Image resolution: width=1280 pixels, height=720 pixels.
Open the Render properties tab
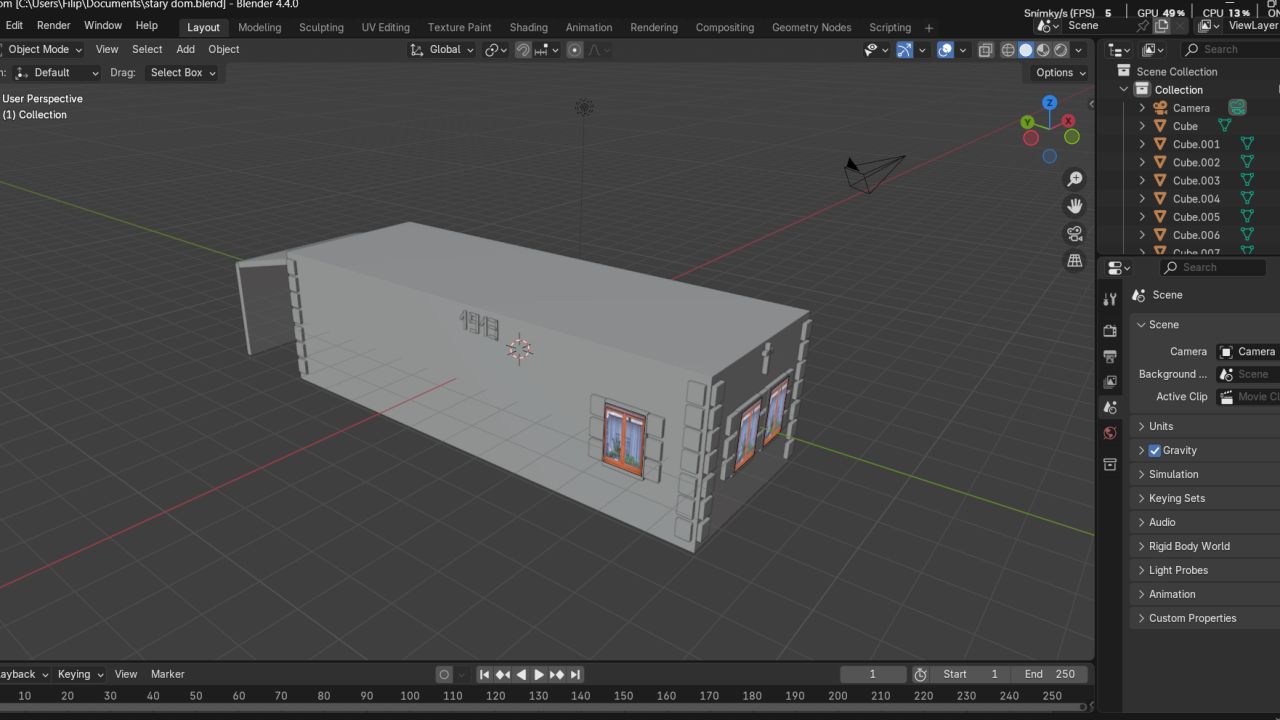(1110, 330)
